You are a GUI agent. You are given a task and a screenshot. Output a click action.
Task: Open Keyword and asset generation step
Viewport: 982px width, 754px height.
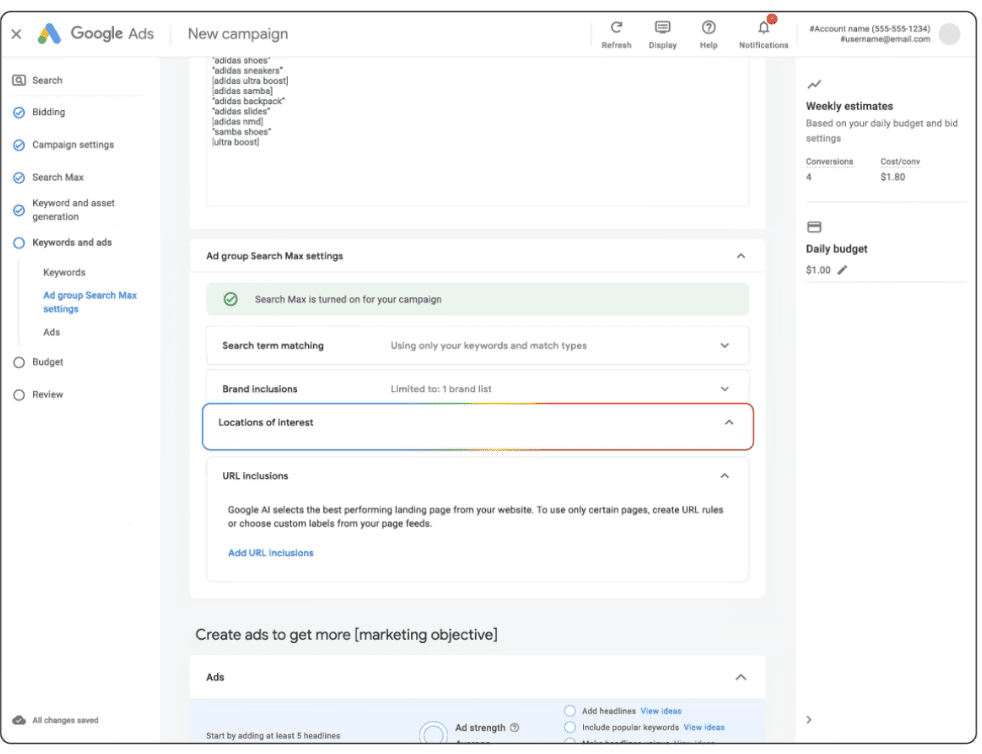[x=73, y=210]
